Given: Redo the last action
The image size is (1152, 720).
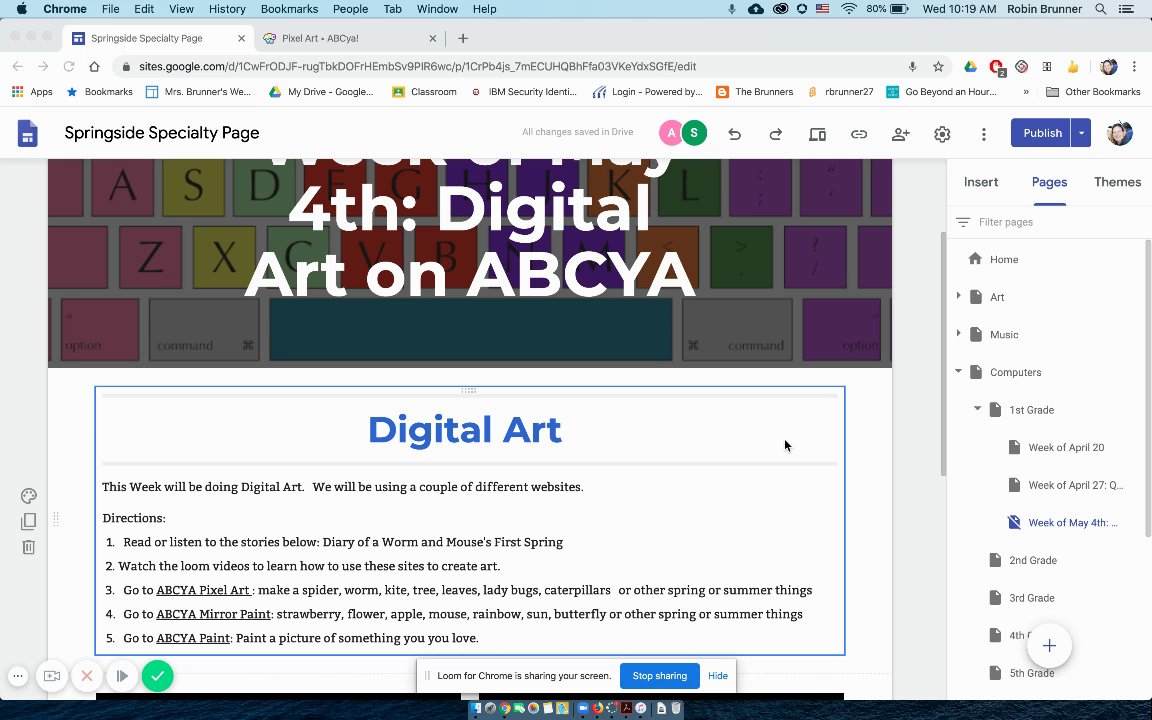Looking at the screenshot, I should [x=775, y=134].
